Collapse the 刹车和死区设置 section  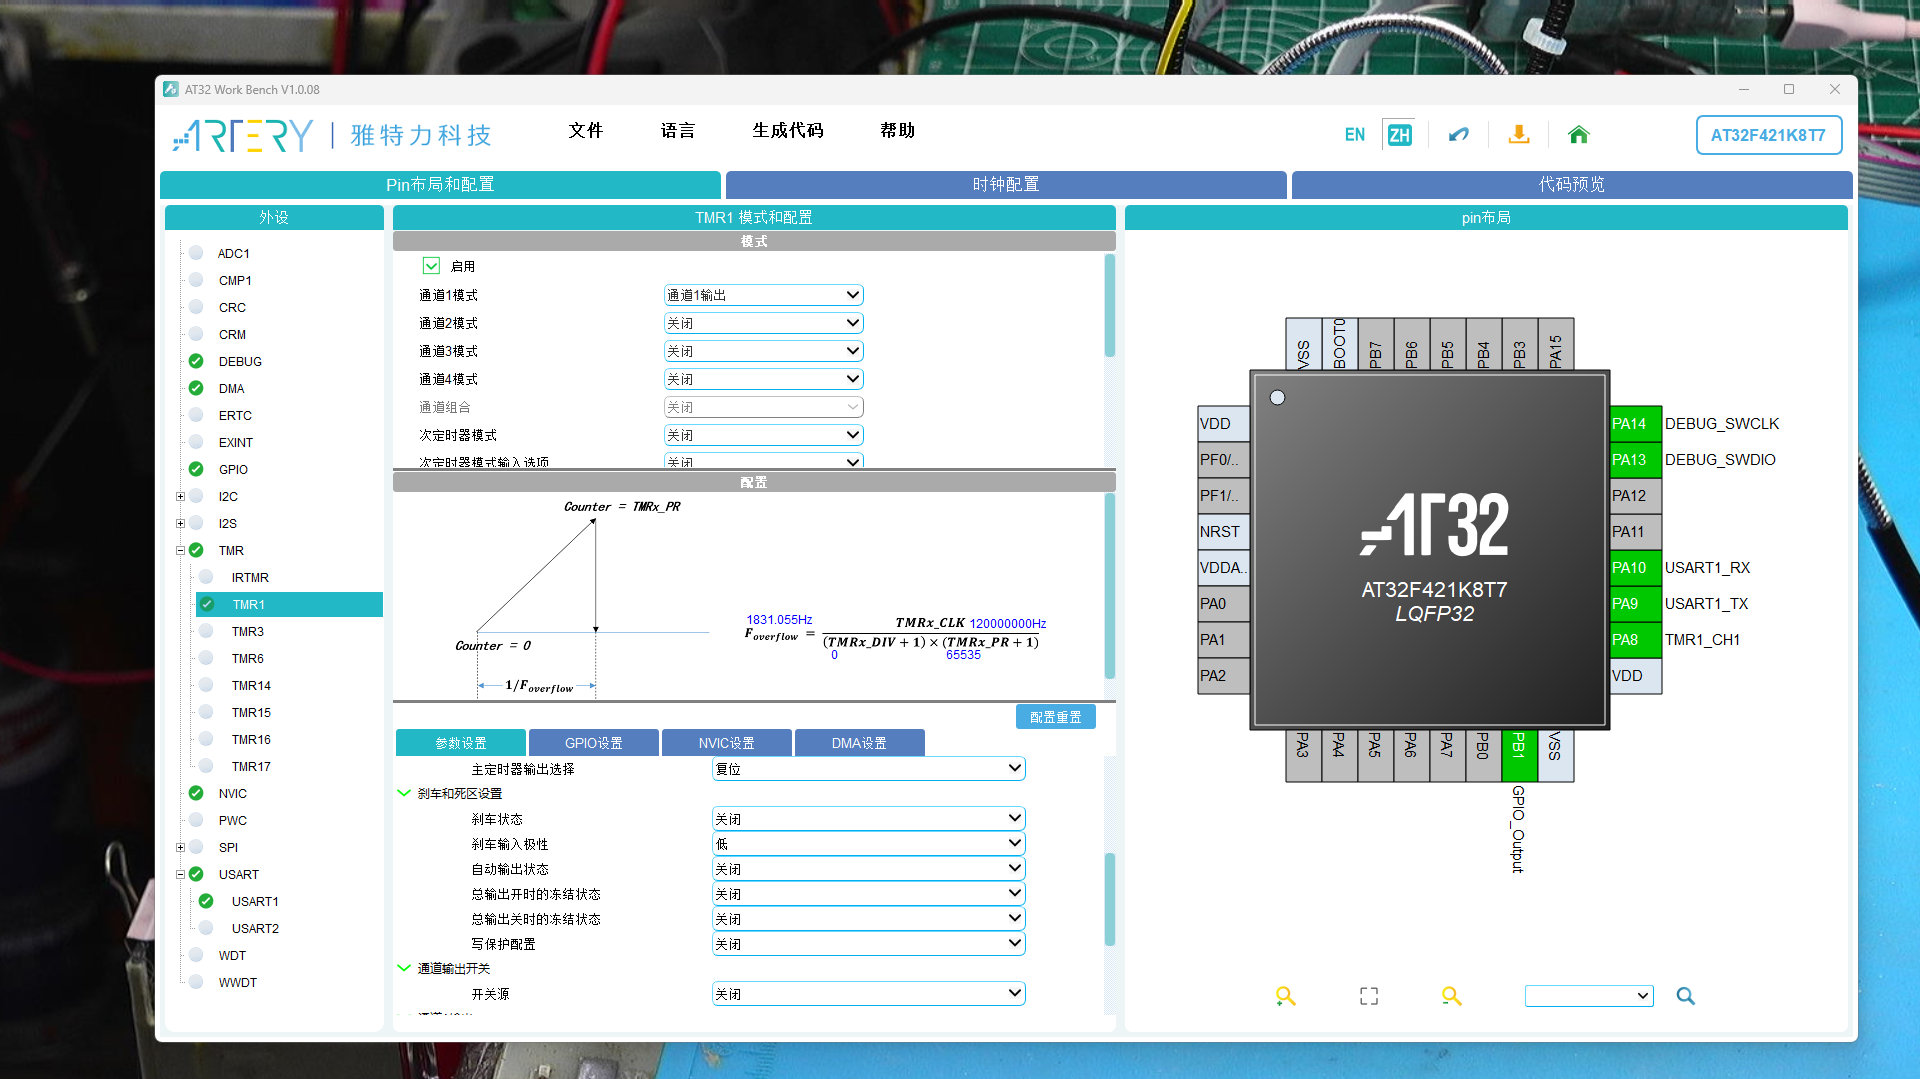(x=404, y=793)
